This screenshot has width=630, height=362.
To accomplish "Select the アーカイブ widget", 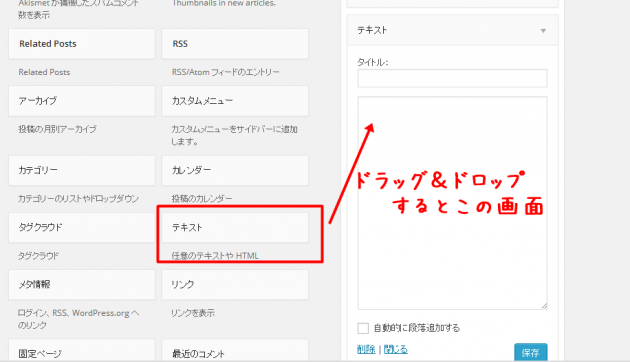I will point(82,101).
